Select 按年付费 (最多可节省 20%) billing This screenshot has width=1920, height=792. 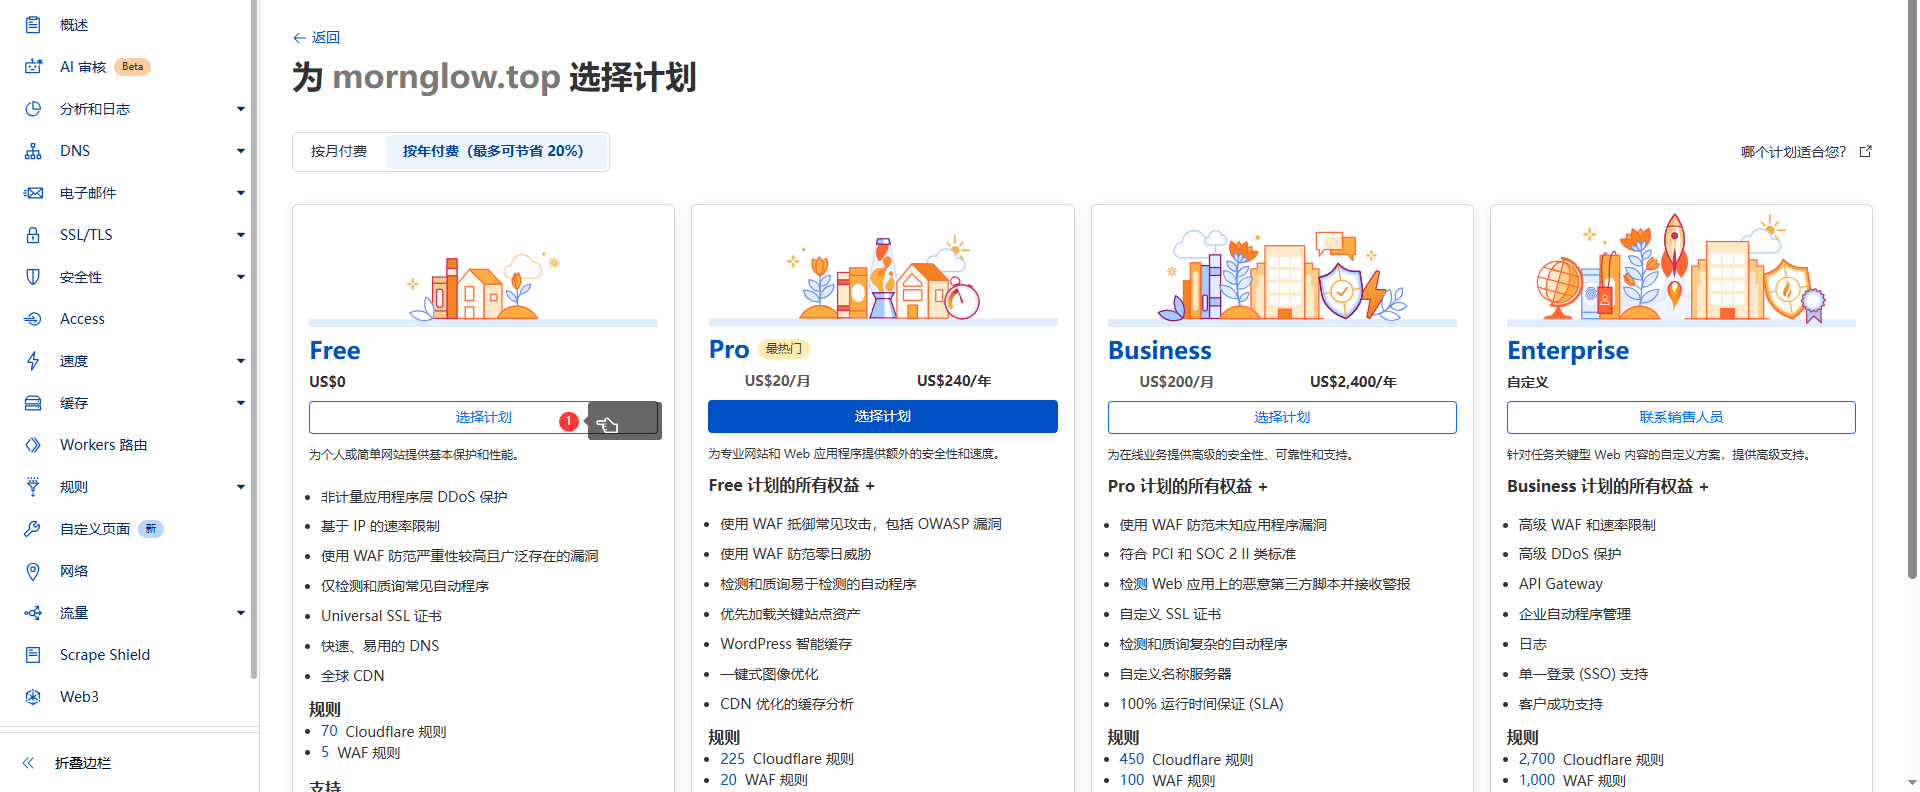pos(493,151)
